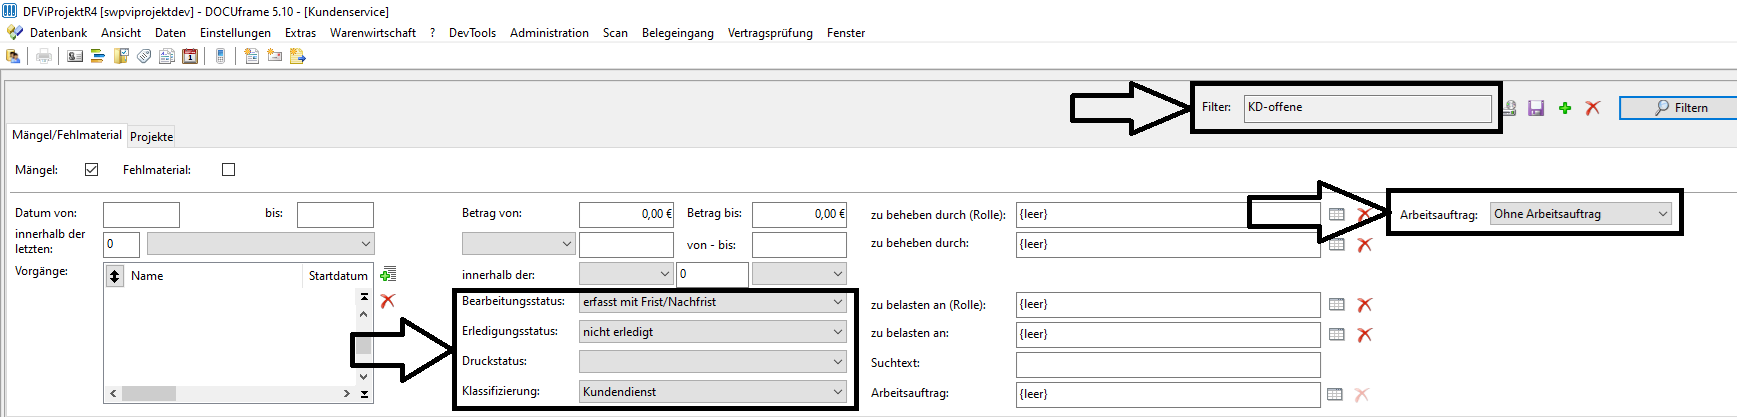Click the Suchtext input field
1737x417 pixels.
click(1168, 364)
